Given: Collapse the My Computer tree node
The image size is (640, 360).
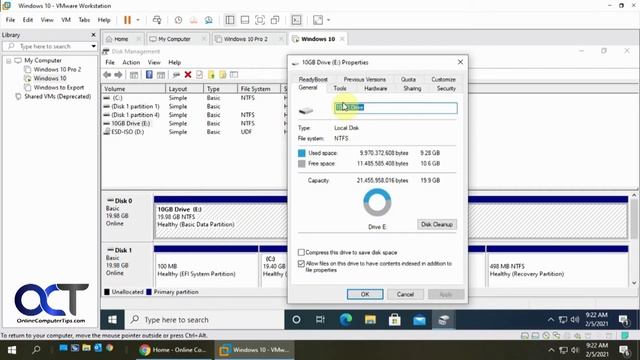Looking at the screenshot, I should click(x=8, y=61).
